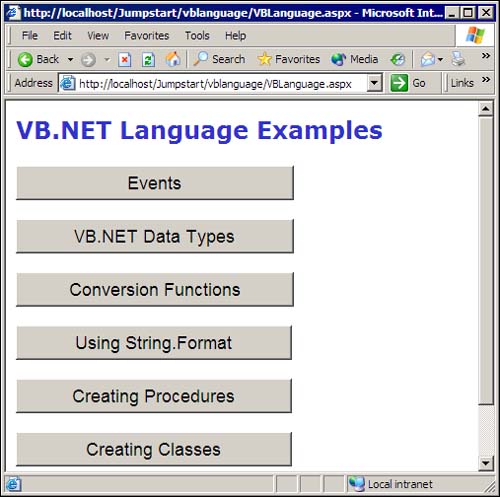The height and width of the screenshot is (497, 500).
Task: Open the History icon in toolbar
Action: point(398,60)
